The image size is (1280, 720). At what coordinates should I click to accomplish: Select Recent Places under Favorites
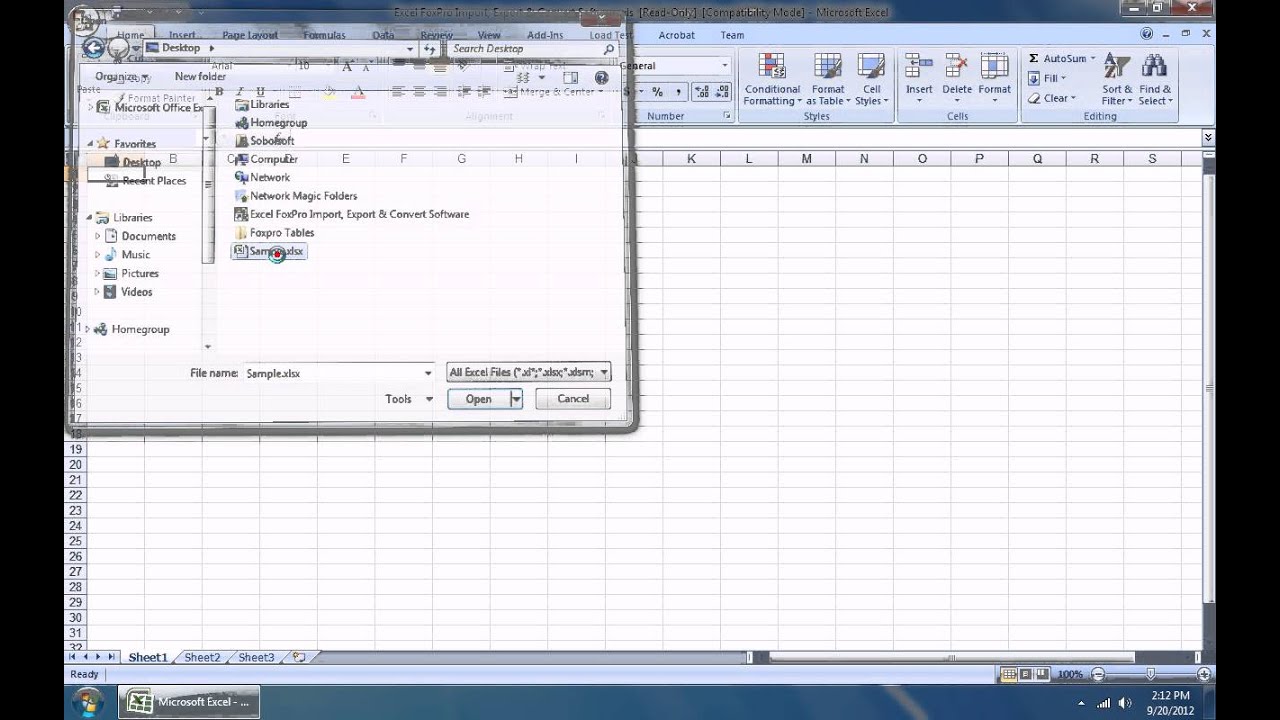tap(146, 181)
